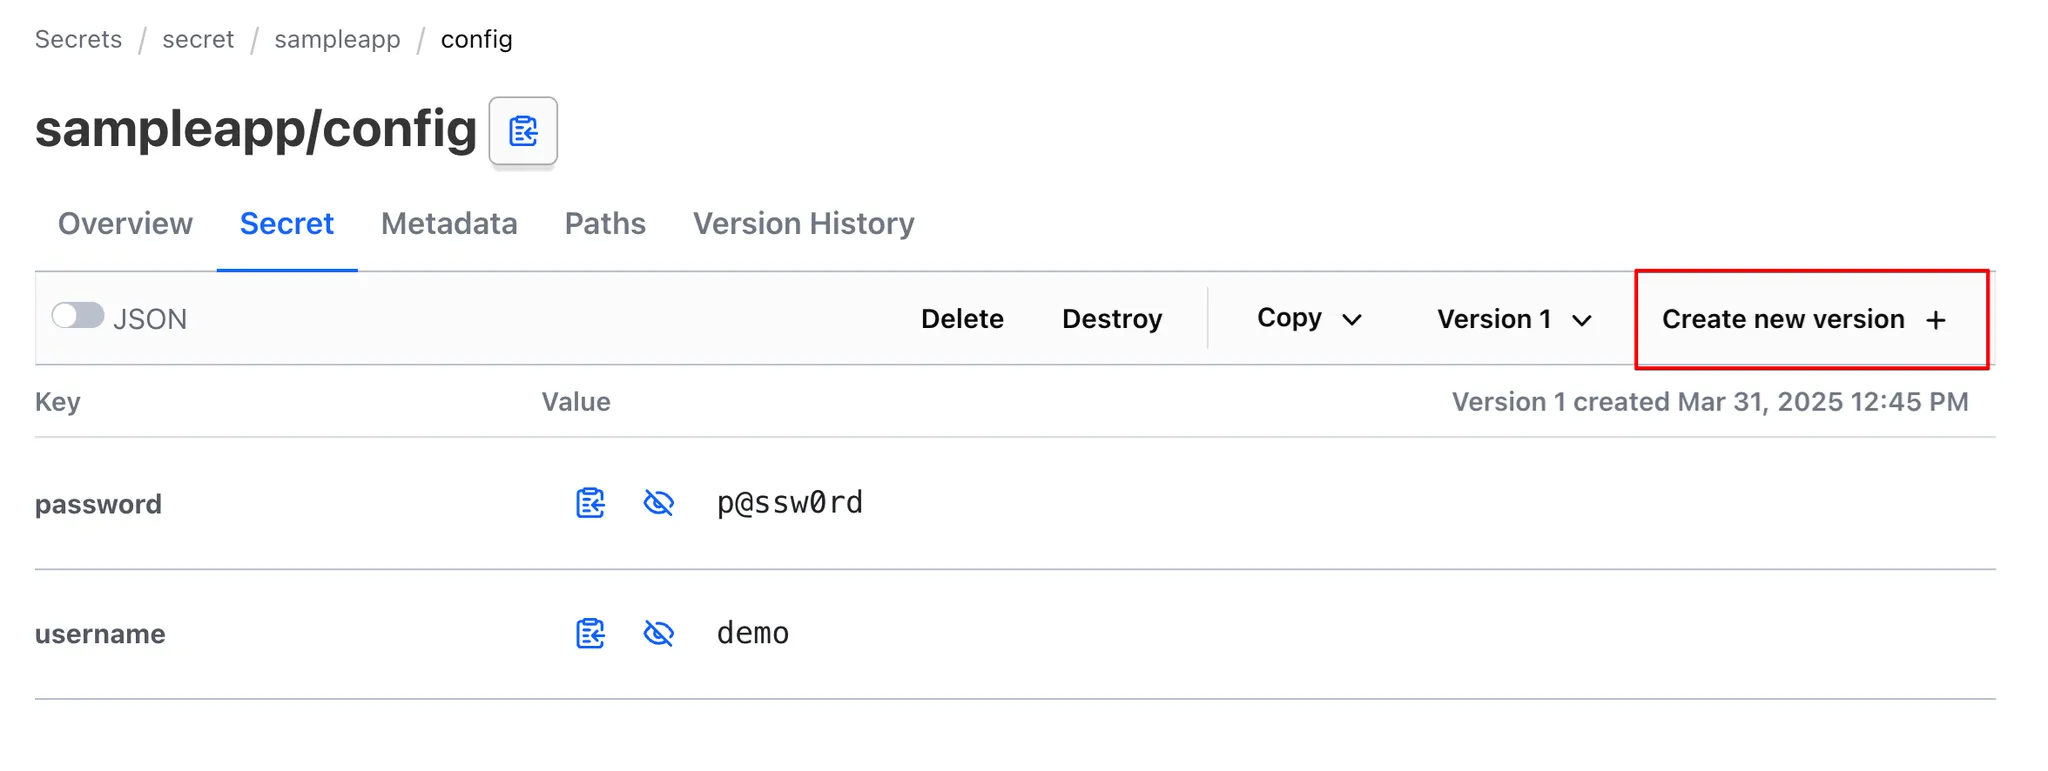
Task: Switch to the Overview tab
Action: [125, 223]
